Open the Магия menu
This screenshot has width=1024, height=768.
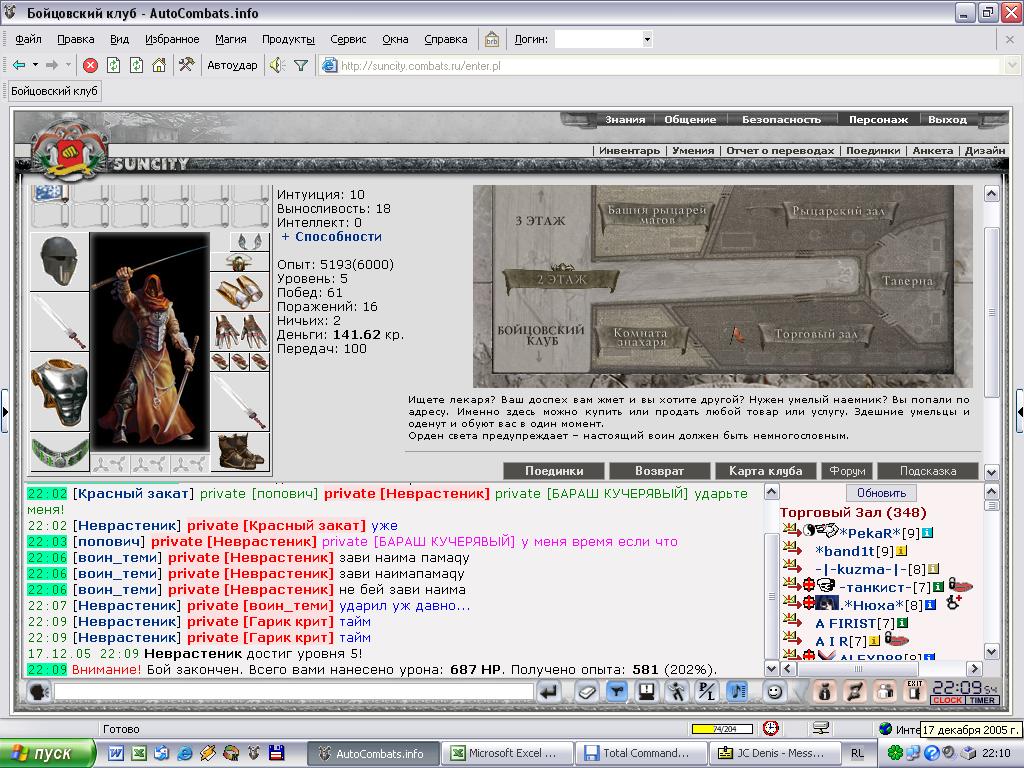click(231, 39)
